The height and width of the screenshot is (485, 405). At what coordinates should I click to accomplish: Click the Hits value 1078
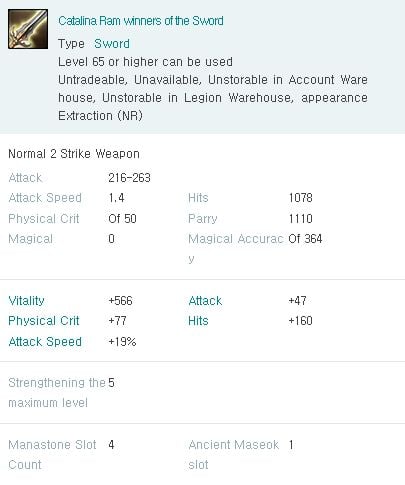(301, 198)
